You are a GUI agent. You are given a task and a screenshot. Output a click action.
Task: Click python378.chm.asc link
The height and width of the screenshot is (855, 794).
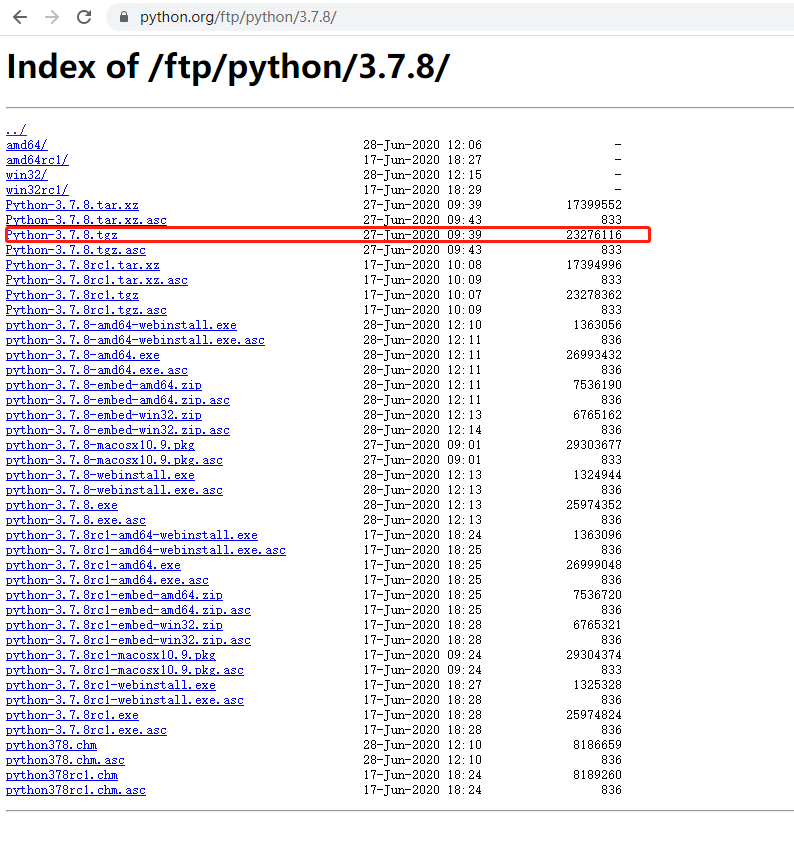[x=65, y=760]
